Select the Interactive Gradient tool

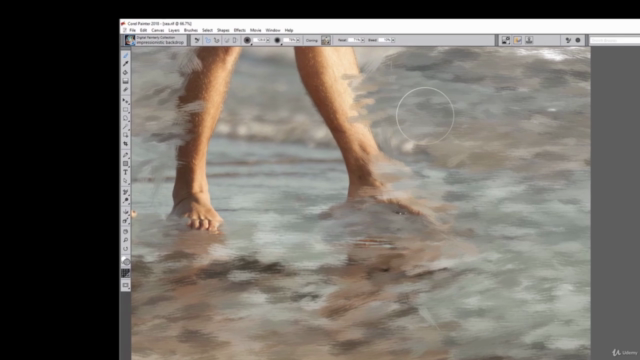coord(125,81)
